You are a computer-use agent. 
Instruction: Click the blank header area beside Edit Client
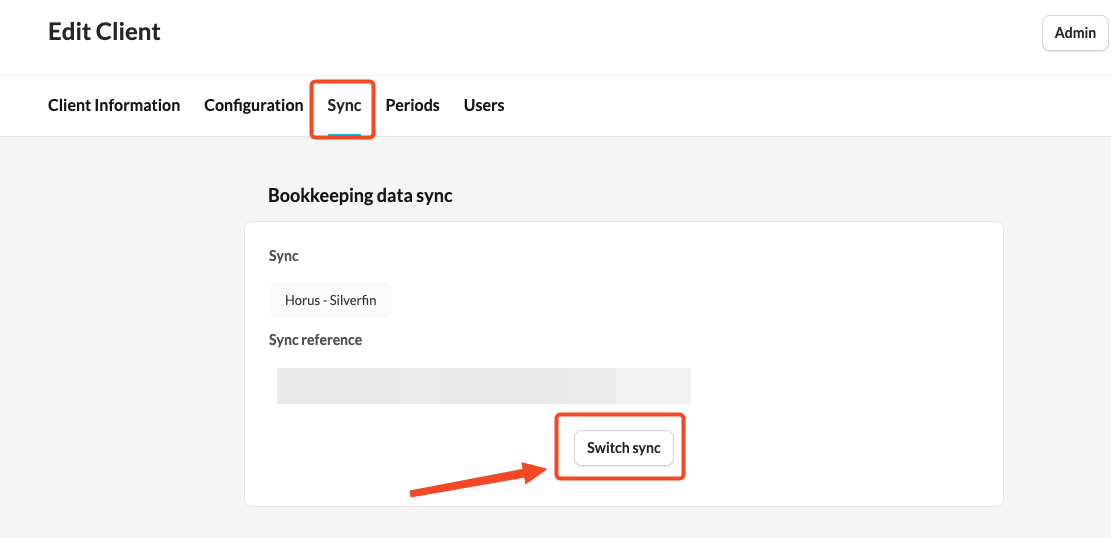(600, 35)
